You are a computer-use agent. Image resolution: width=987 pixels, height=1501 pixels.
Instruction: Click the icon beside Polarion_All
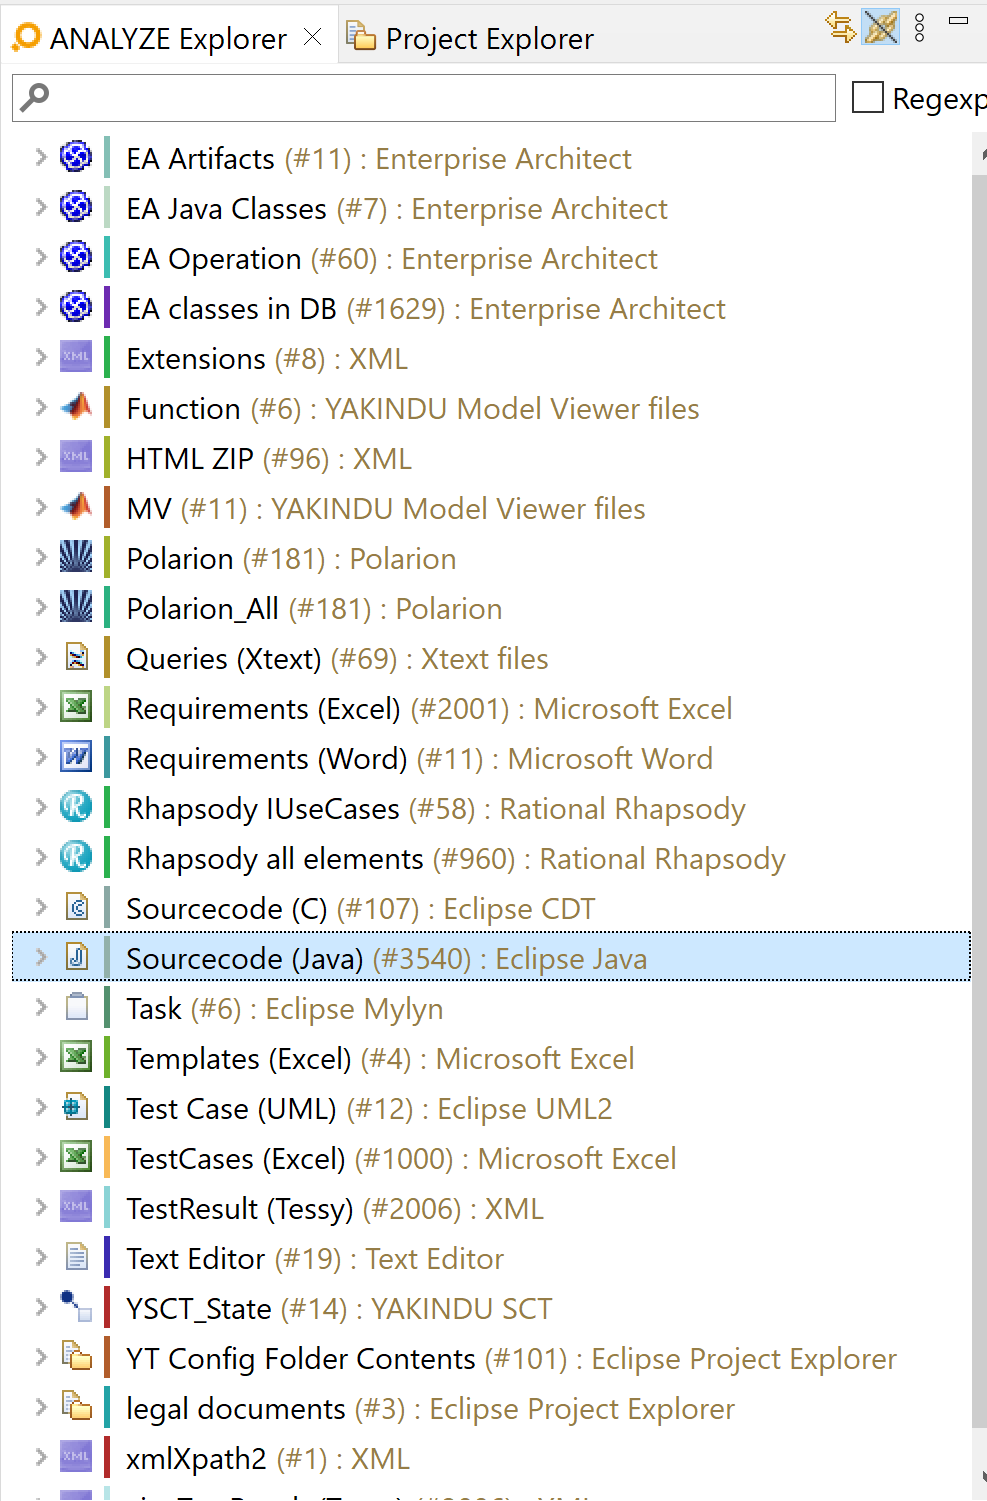(x=76, y=607)
